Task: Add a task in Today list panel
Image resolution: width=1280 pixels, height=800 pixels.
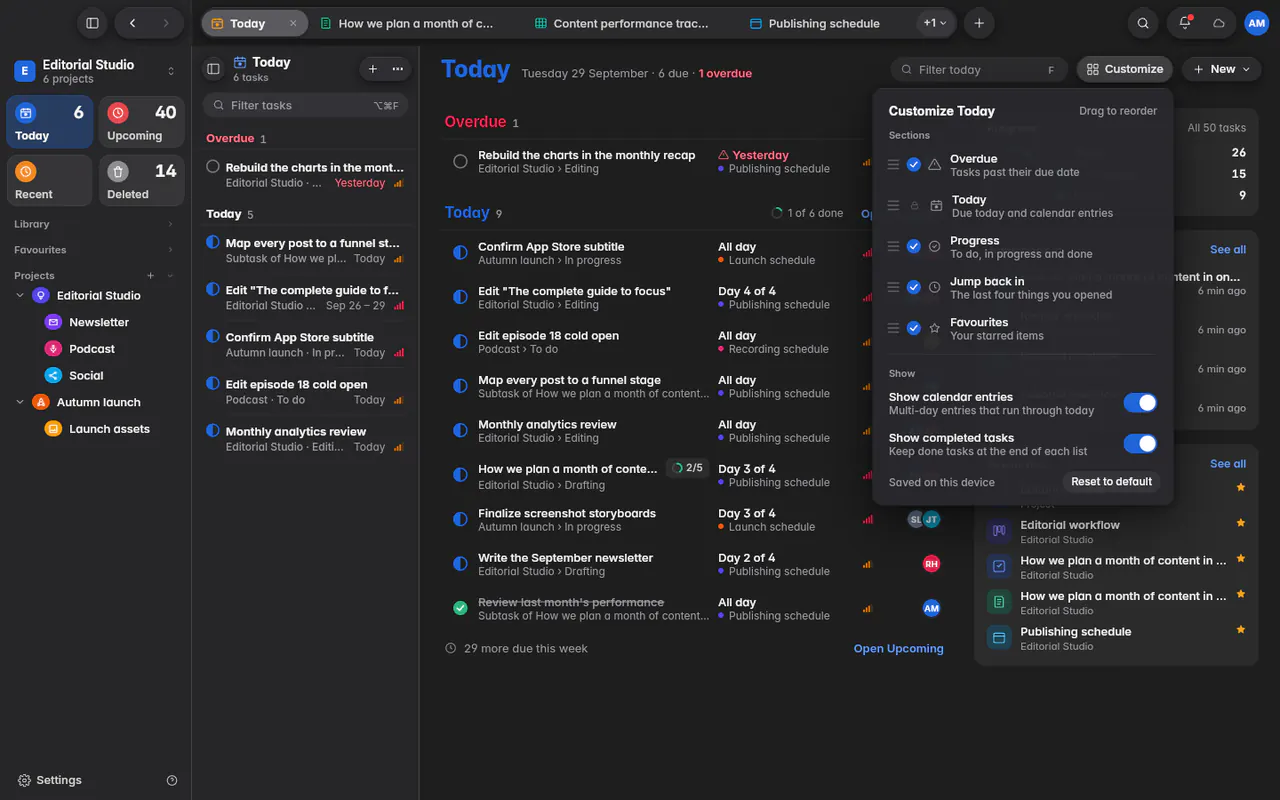Action: pos(373,69)
